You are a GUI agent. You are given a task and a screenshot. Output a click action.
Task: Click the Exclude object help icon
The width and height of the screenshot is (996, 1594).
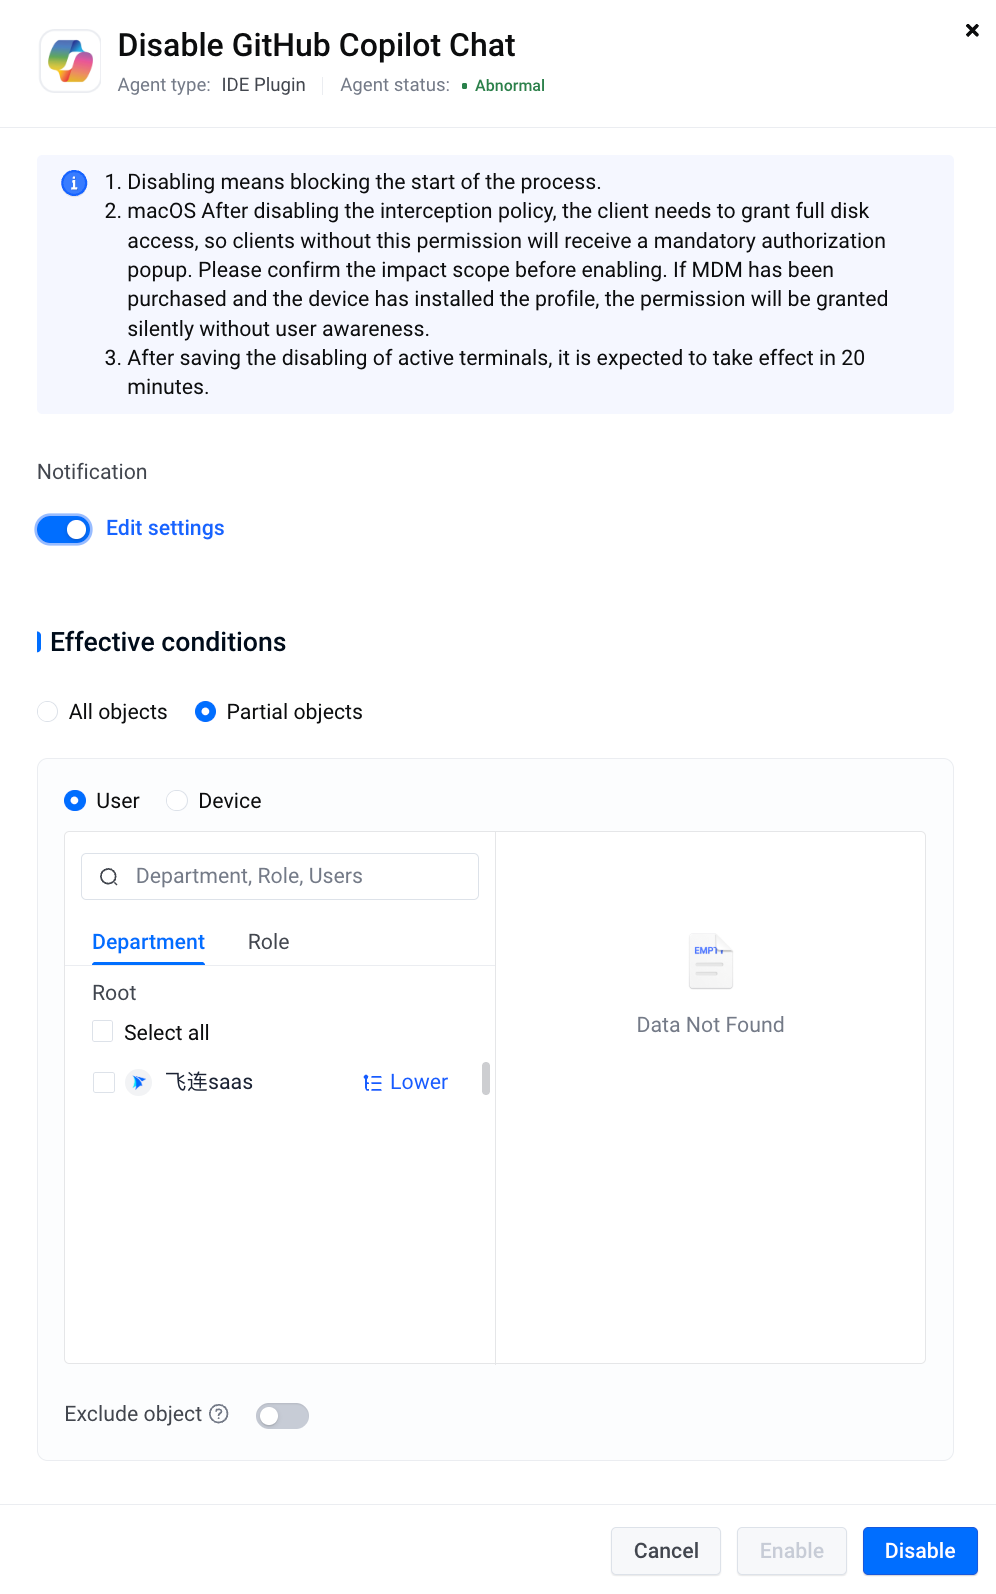pyautogui.click(x=219, y=1414)
